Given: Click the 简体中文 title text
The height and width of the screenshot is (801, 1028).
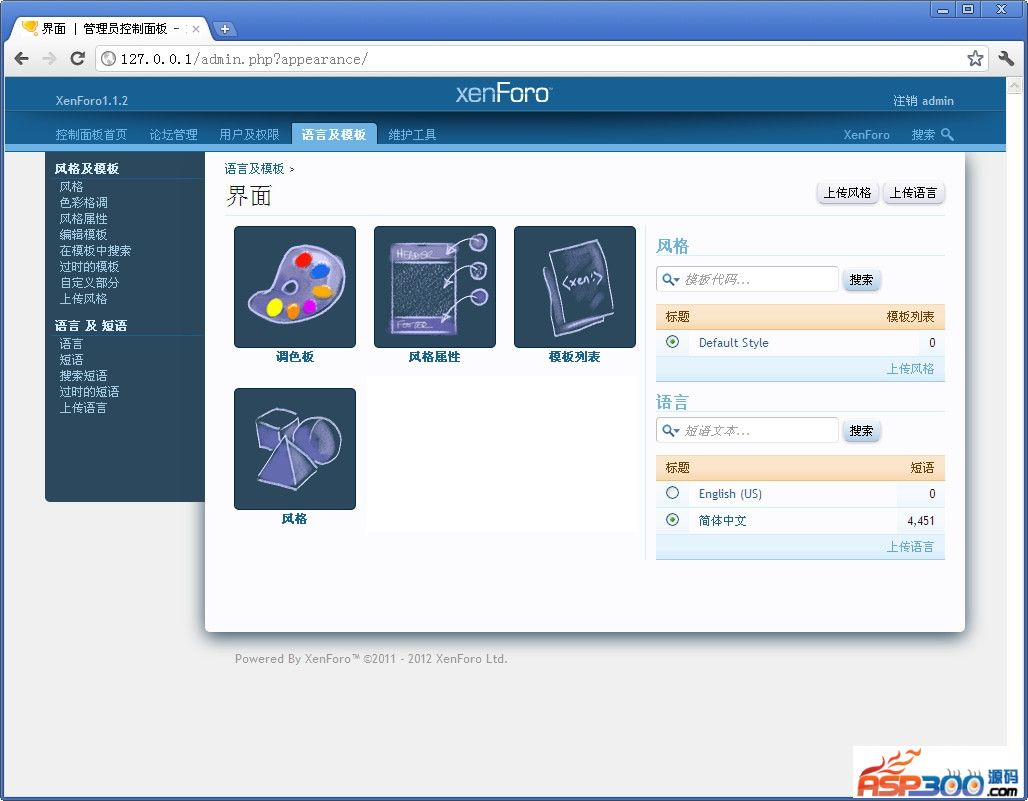Looking at the screenshot, I should [722, 520].
